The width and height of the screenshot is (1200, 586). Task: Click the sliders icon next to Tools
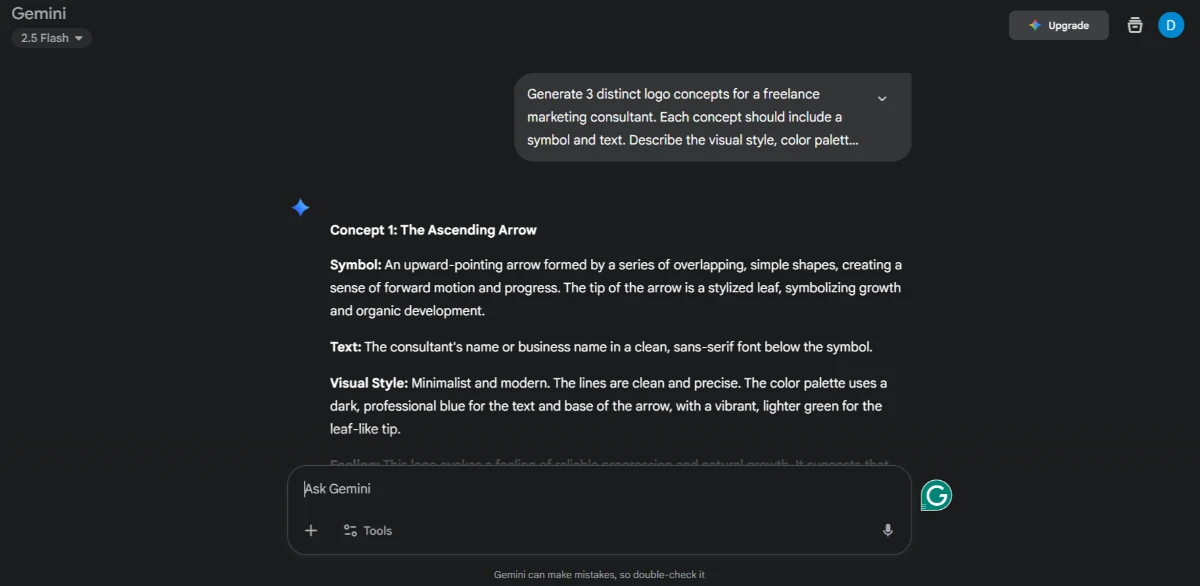[x=350, y=530]
